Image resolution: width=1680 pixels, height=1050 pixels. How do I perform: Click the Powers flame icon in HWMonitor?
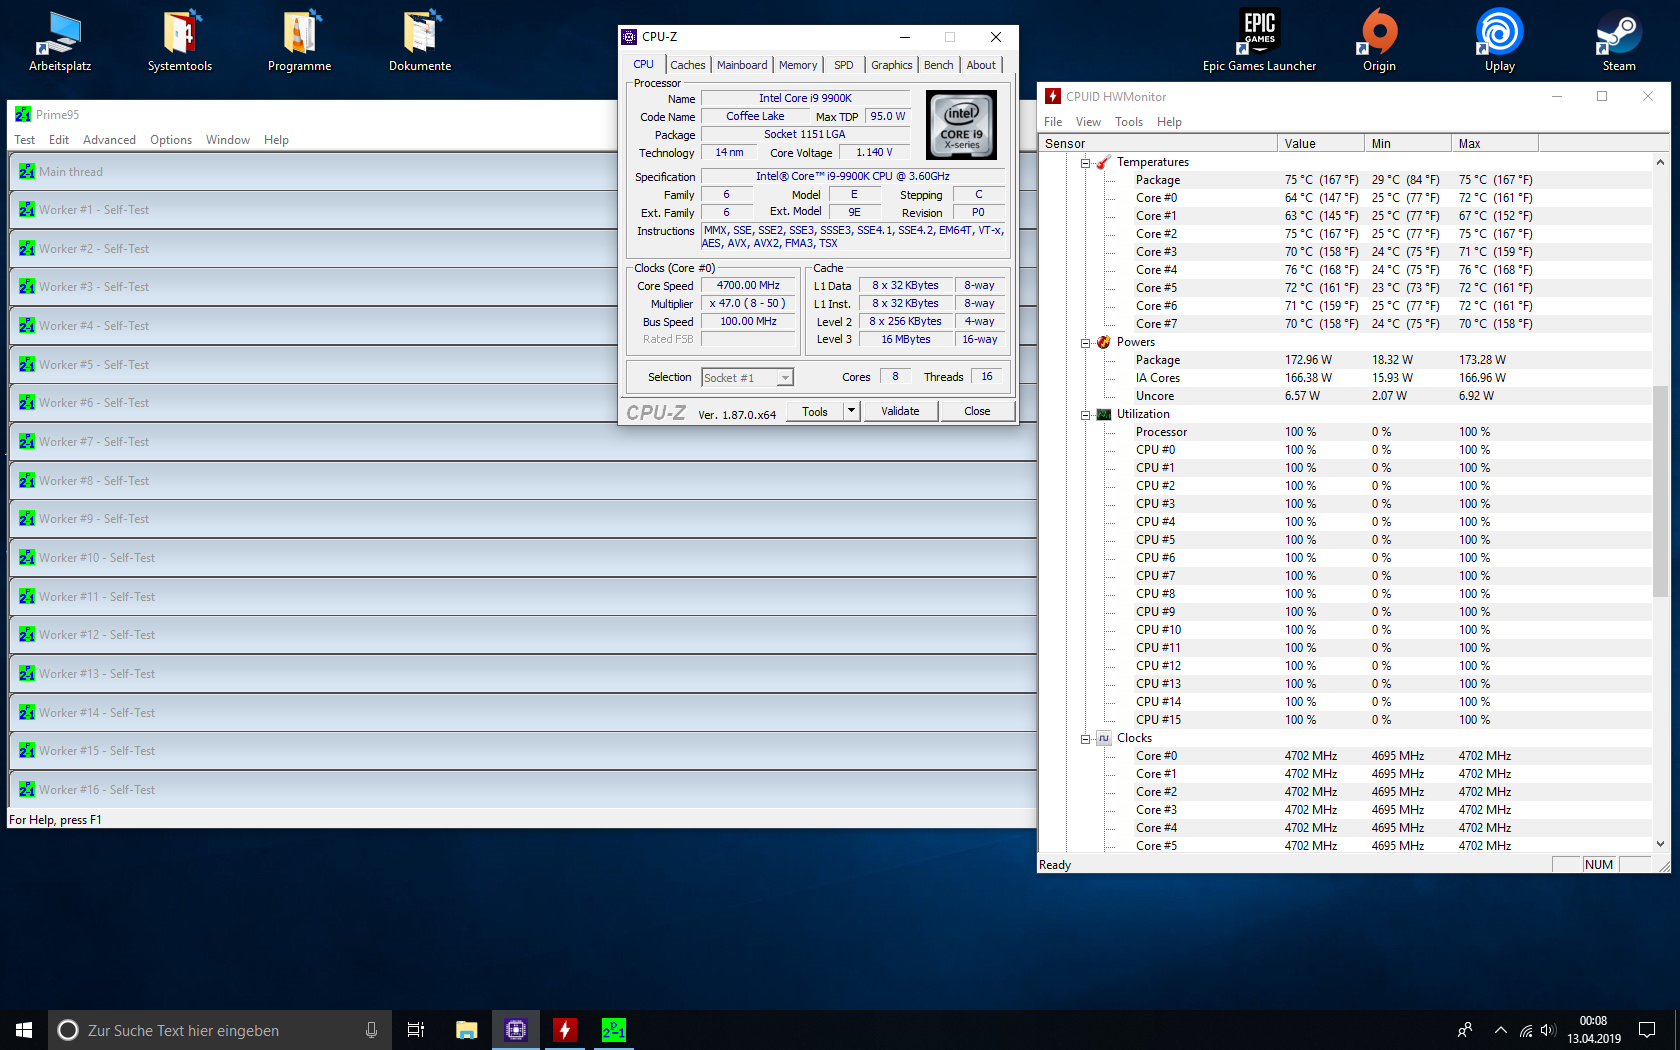[1104, 342]
